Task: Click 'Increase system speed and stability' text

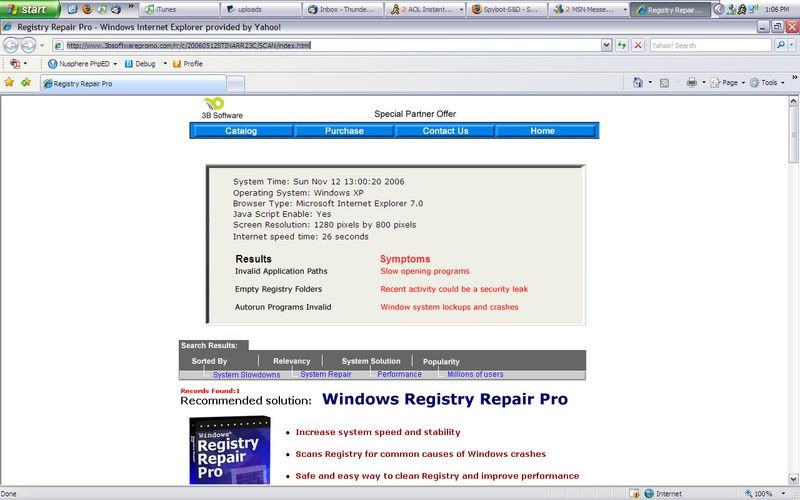Action: tap(378, 432)
